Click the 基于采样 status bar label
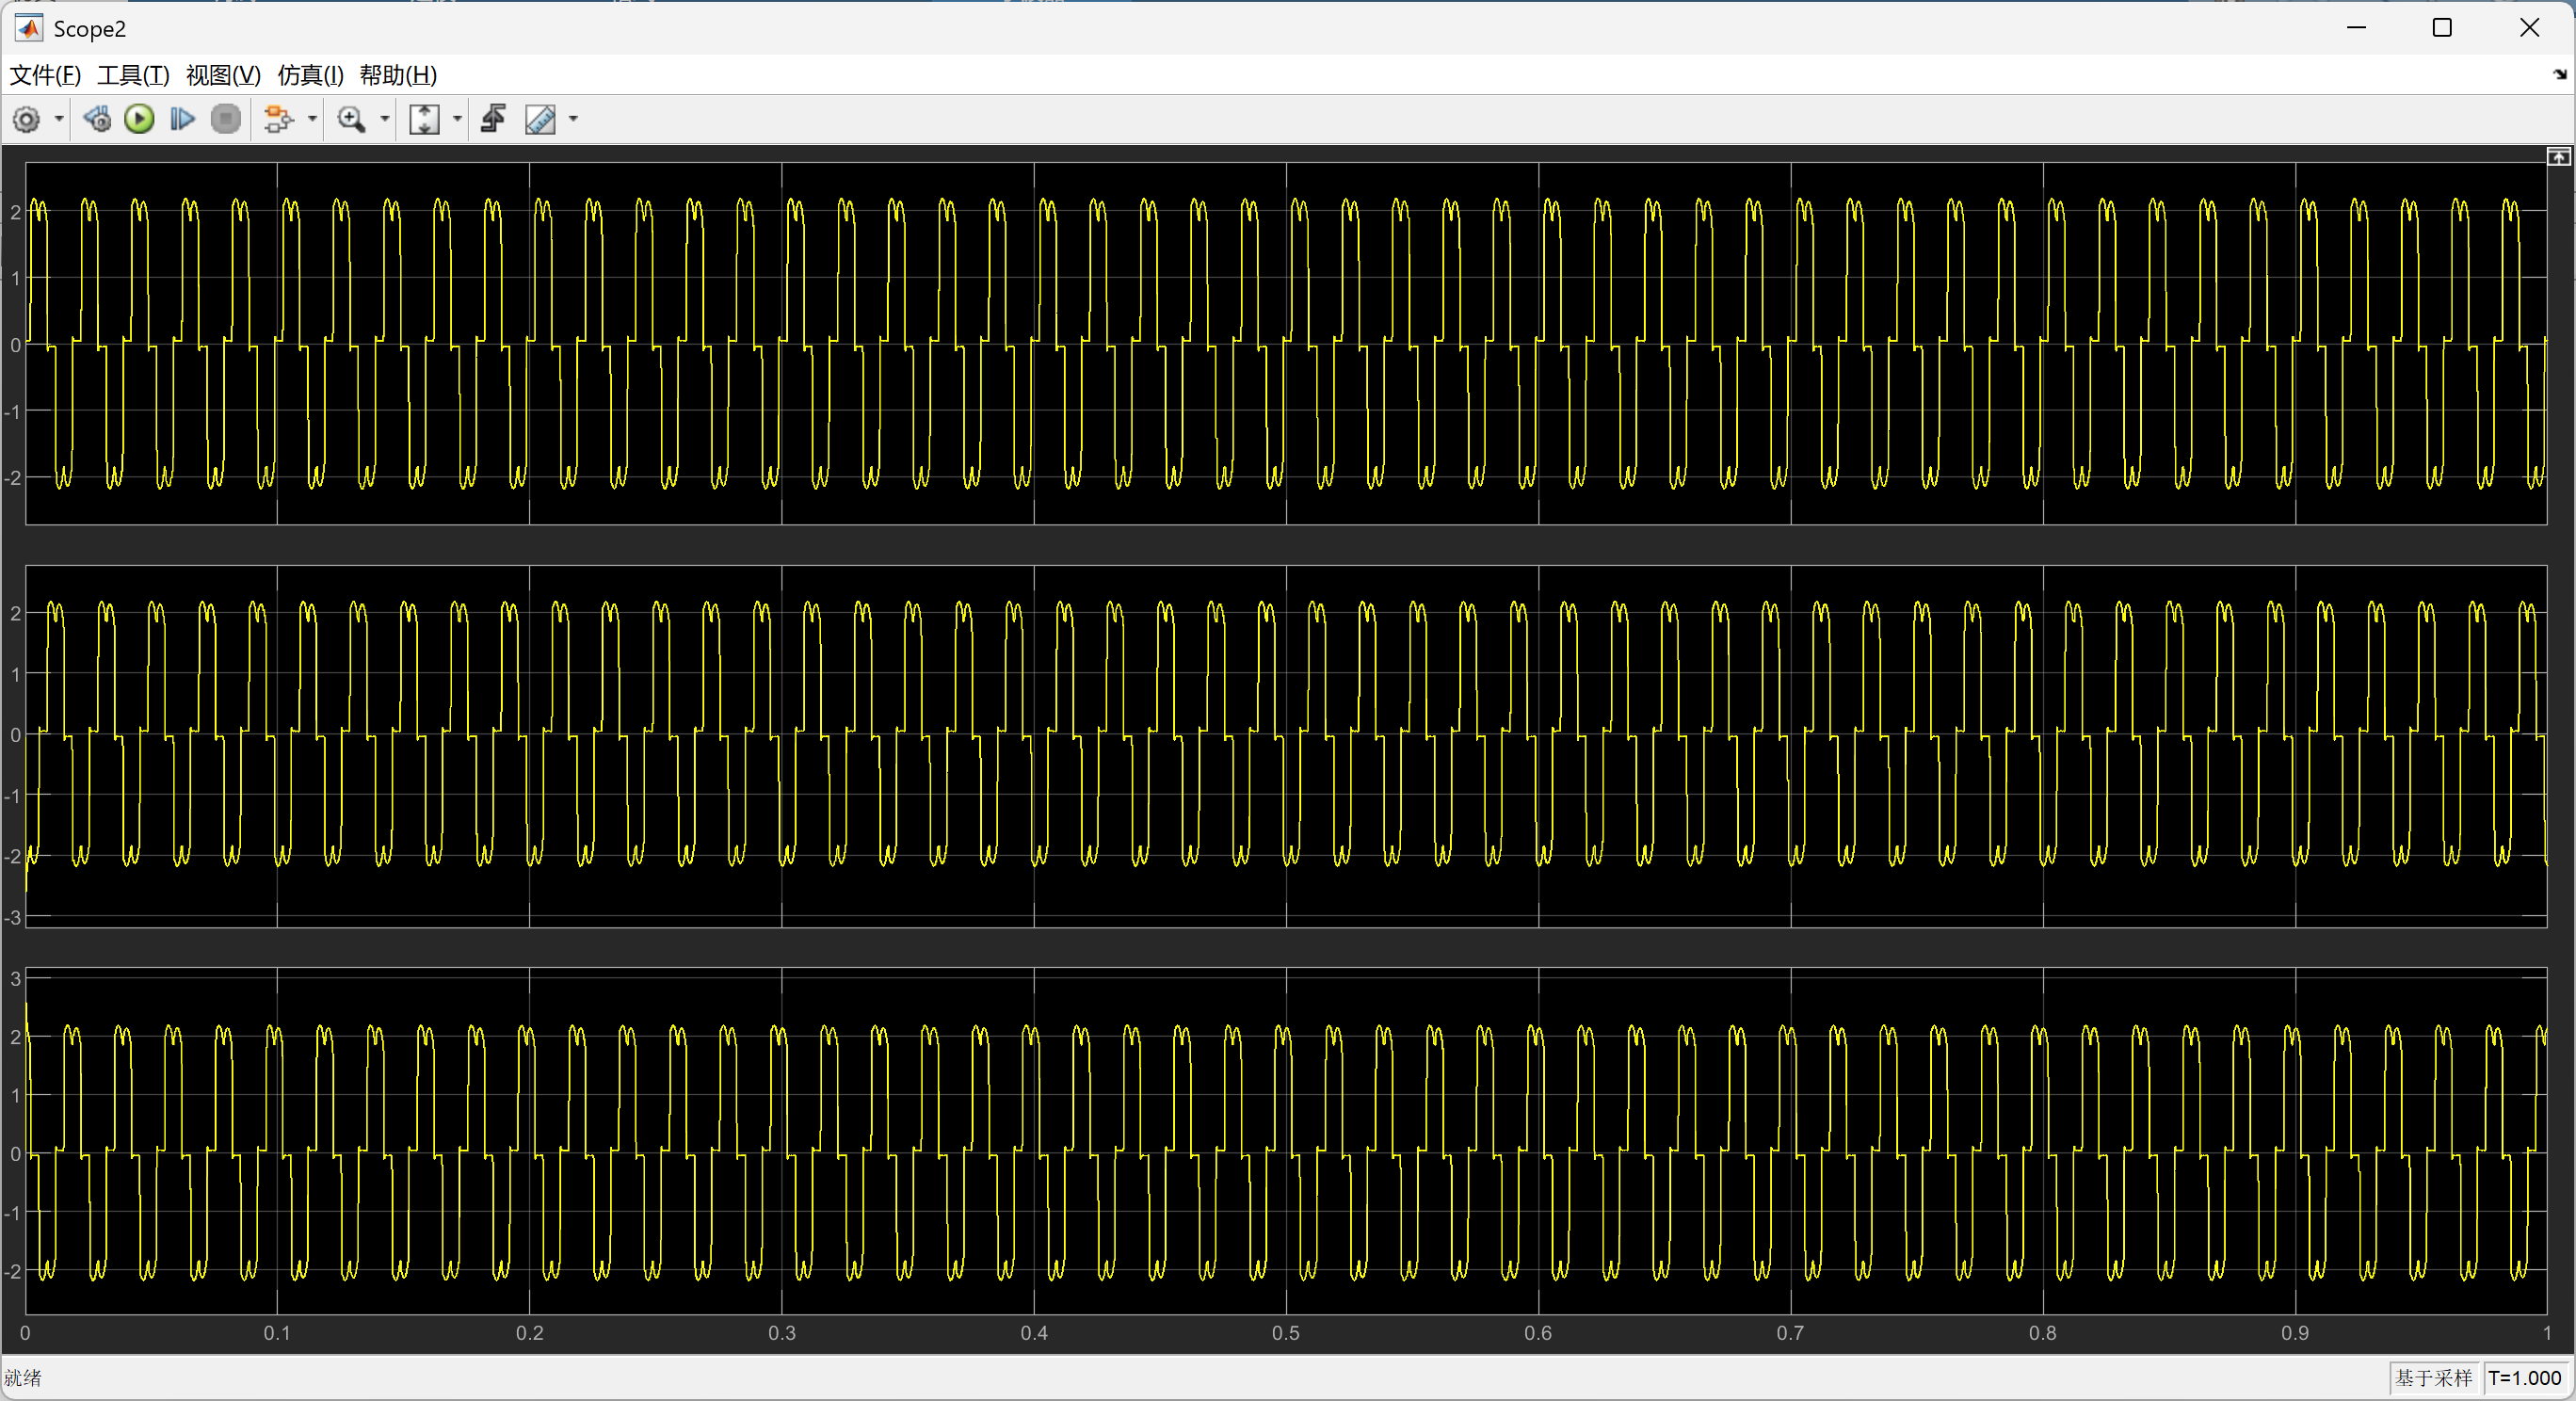This screenshot has width=2576, height=1401. (x=2433, y=1378)
